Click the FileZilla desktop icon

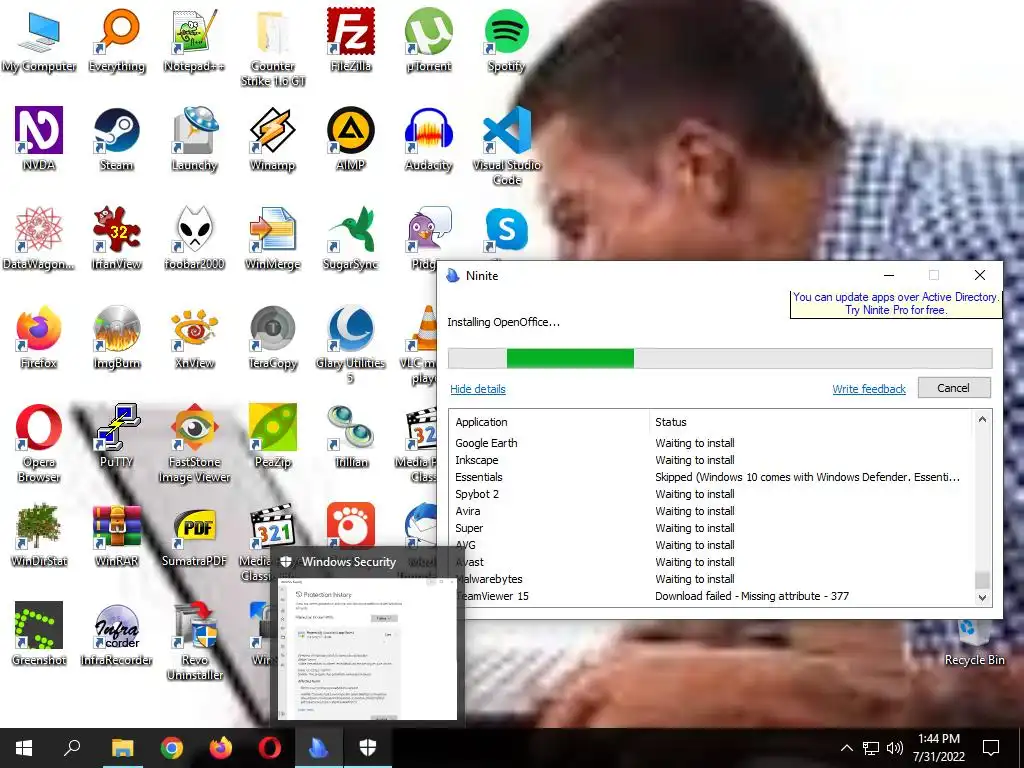(351, 40)
